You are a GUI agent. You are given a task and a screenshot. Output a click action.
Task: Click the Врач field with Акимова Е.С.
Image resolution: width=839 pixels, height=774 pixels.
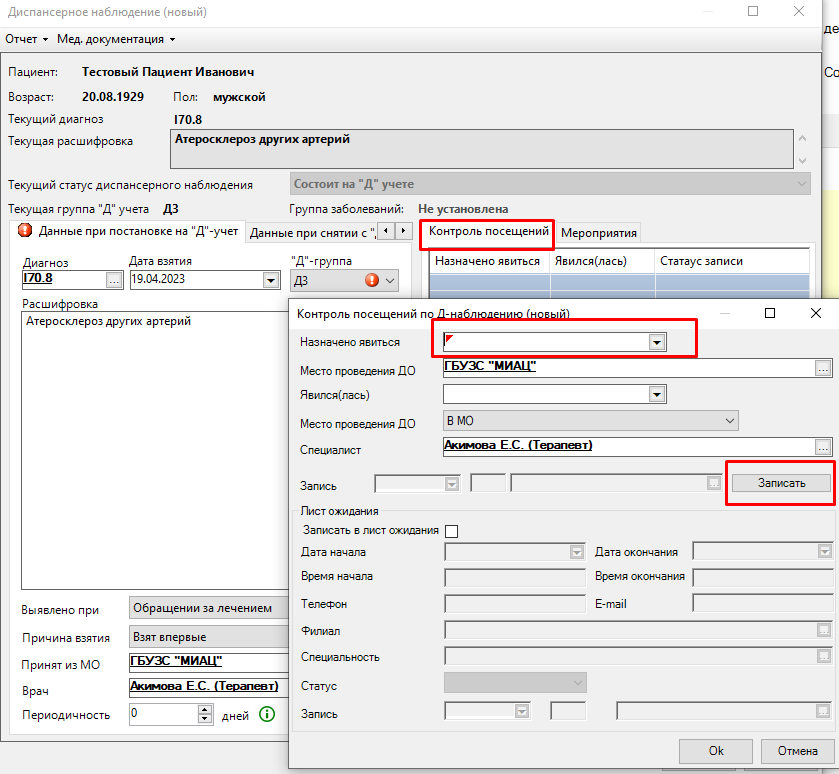(x=209, y=687)
